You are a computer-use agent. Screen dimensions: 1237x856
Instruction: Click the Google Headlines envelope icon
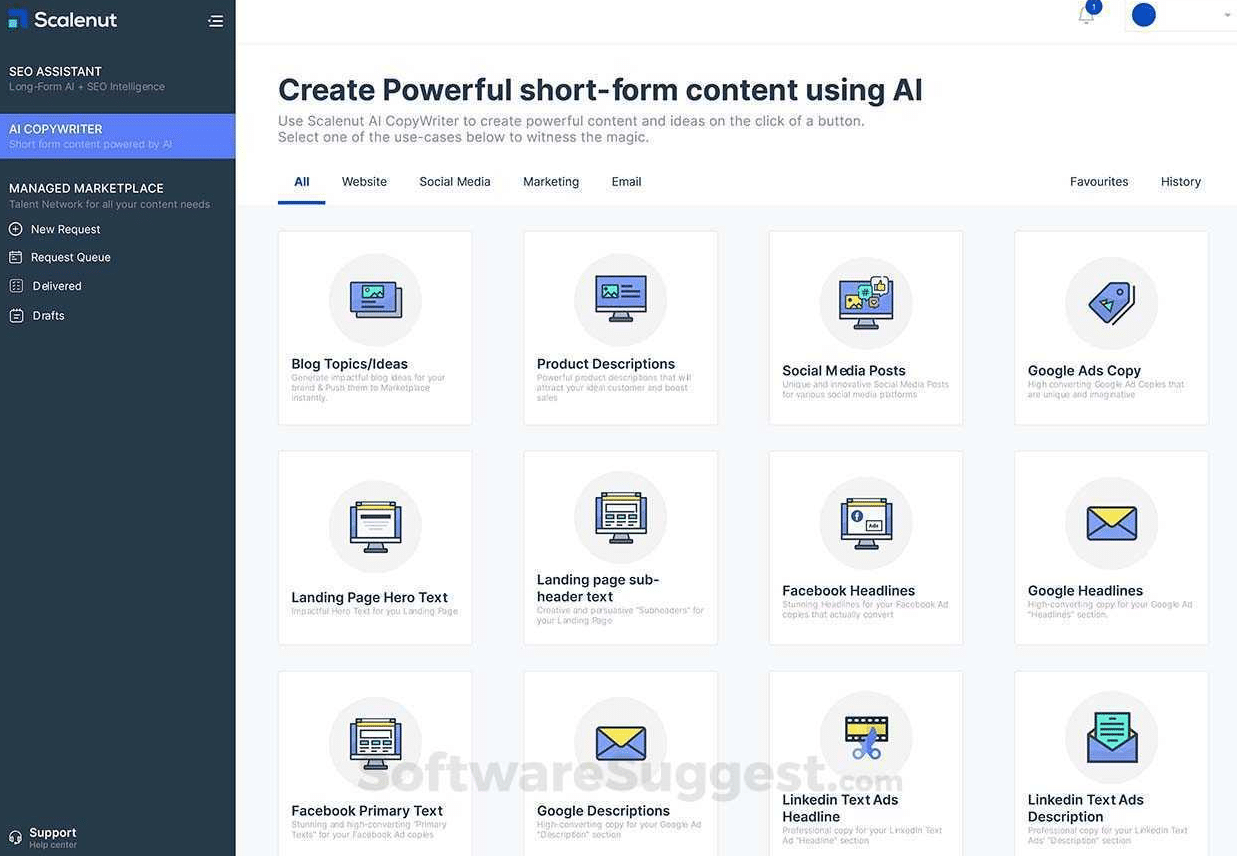(x=1111, y=523)
